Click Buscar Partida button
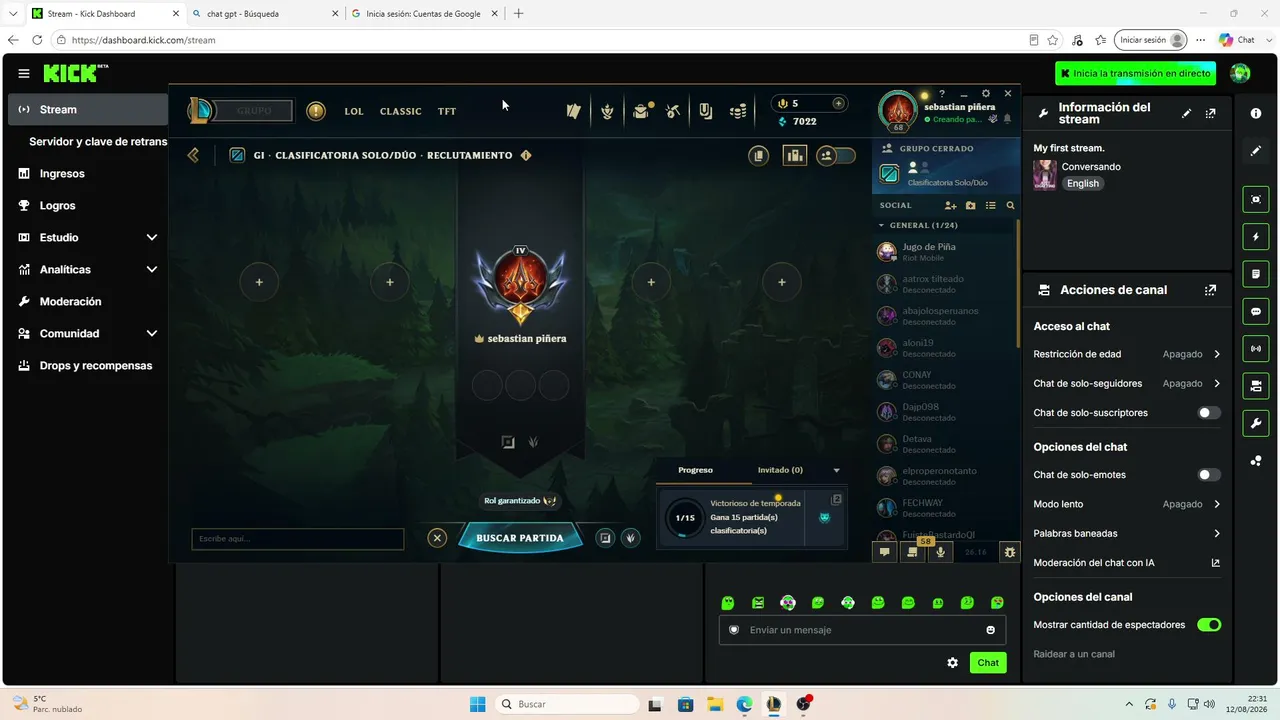Image resolution: width=1280 pixels, height=720 pixels. [x=520, y=538]
